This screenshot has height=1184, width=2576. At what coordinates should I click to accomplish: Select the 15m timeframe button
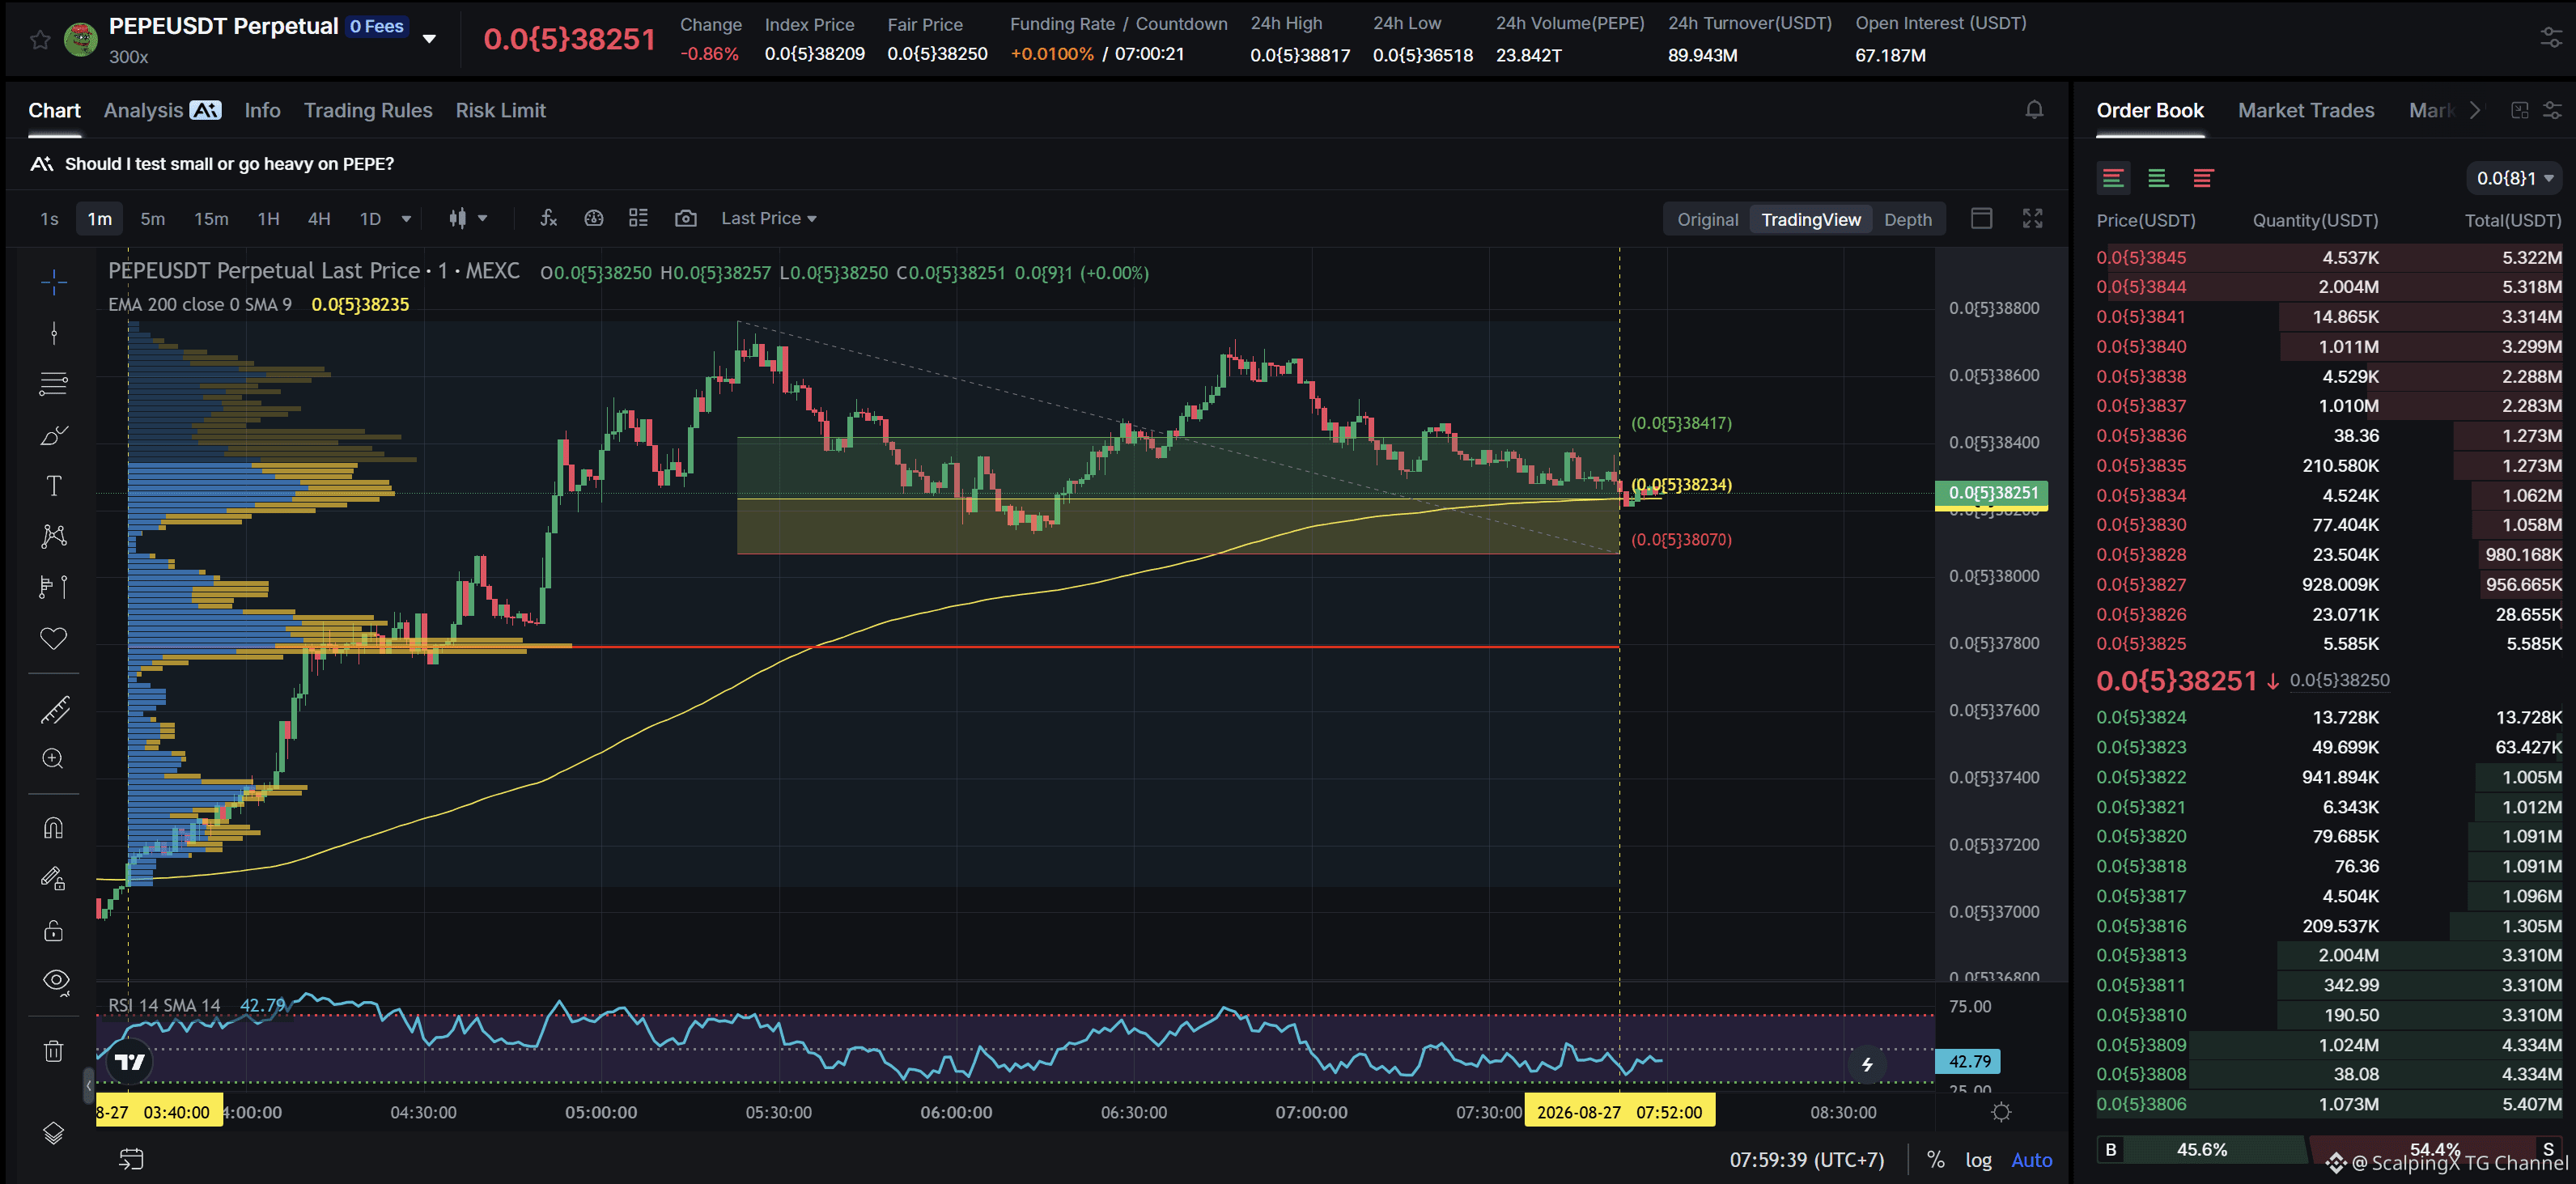click(211, 219)
